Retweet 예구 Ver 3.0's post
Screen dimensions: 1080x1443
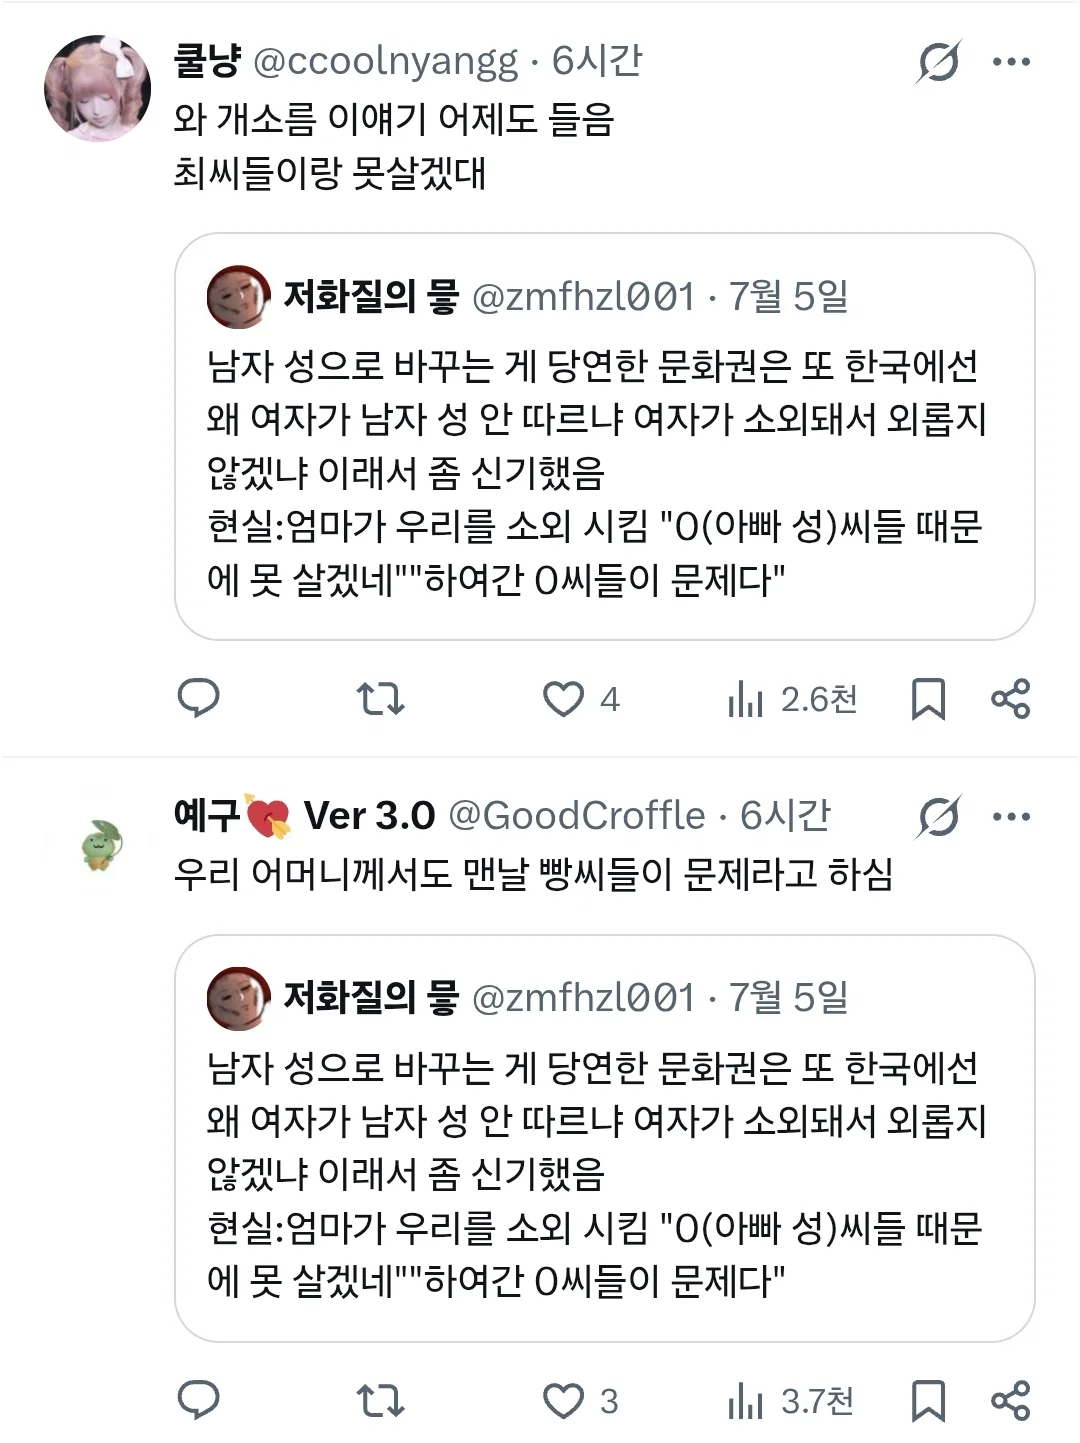click(381, 1400)
